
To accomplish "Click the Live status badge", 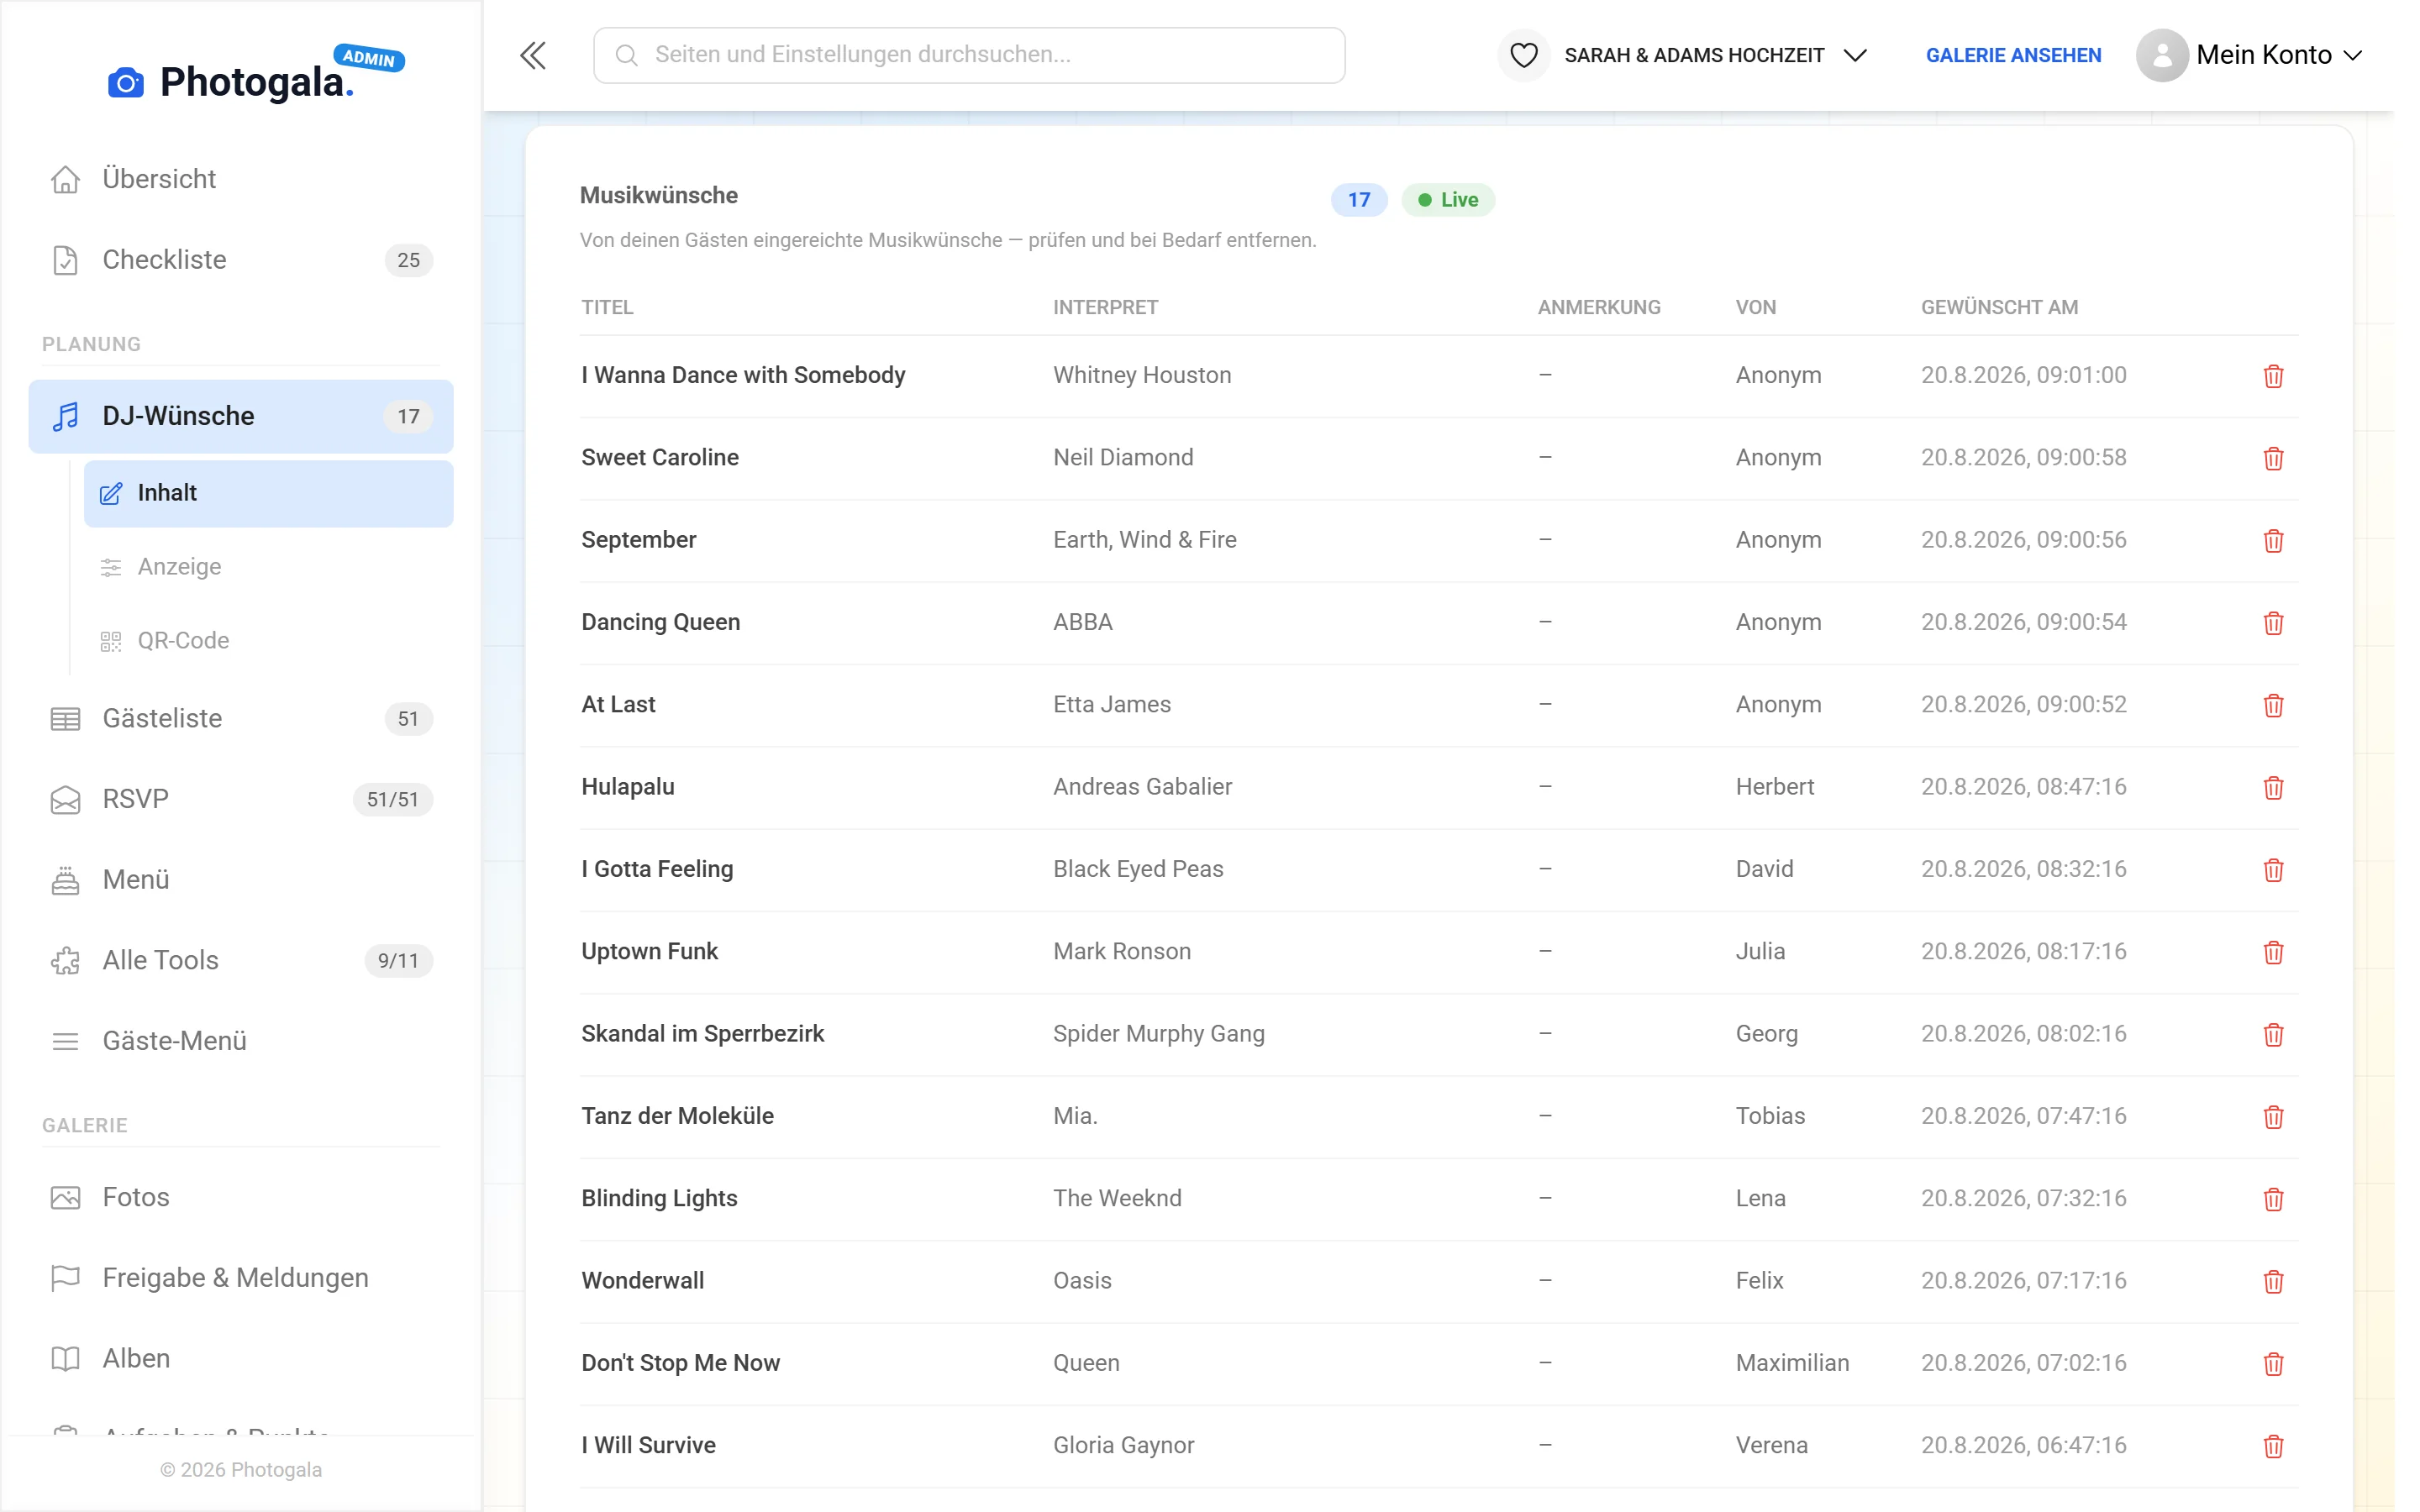I will tap(1447, 200).
